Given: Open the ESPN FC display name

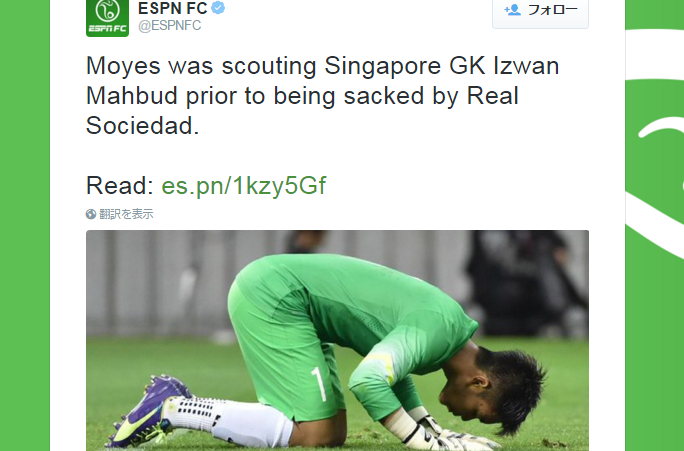Looking at the screenshot, I should pos(173,8).
